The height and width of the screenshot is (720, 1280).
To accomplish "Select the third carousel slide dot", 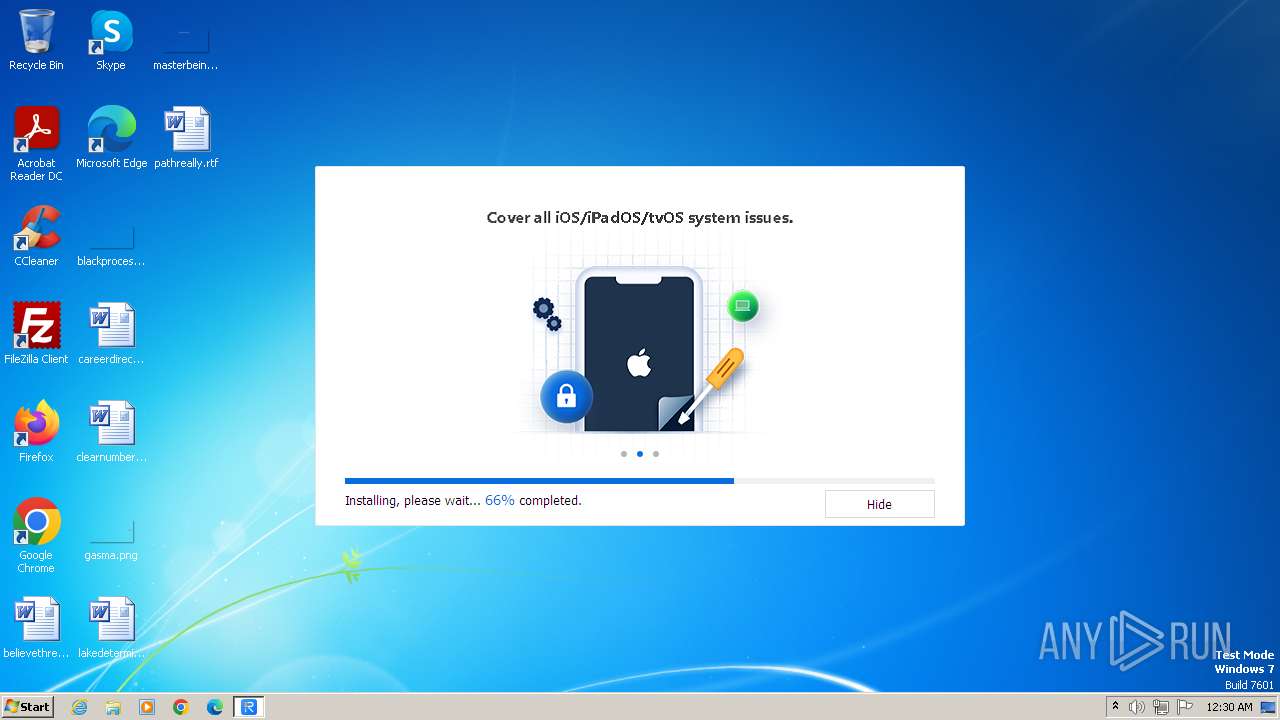I will pyautogui.click(x=656, y=454).
